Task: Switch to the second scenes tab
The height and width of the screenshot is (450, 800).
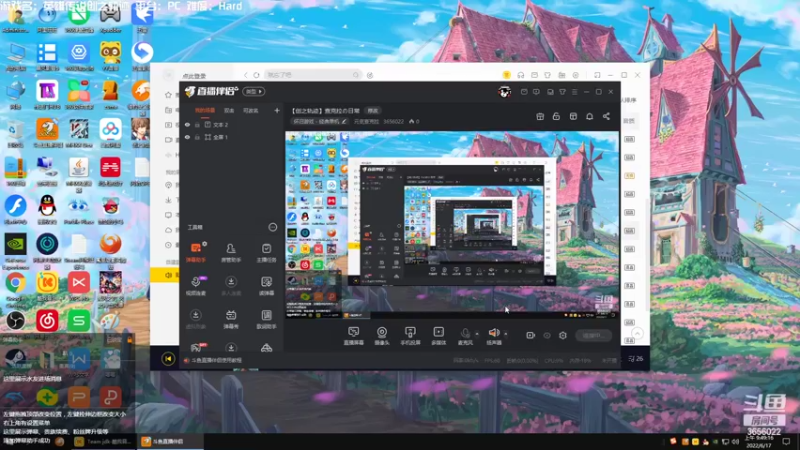Action: pyautogui.click(x=229, y=110)
